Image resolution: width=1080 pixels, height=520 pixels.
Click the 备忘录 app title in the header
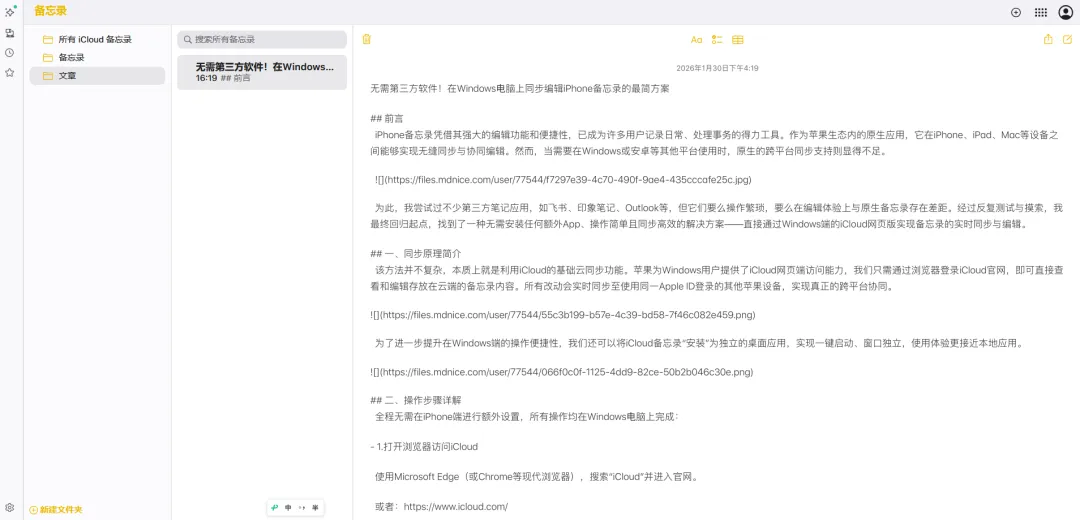51,11
